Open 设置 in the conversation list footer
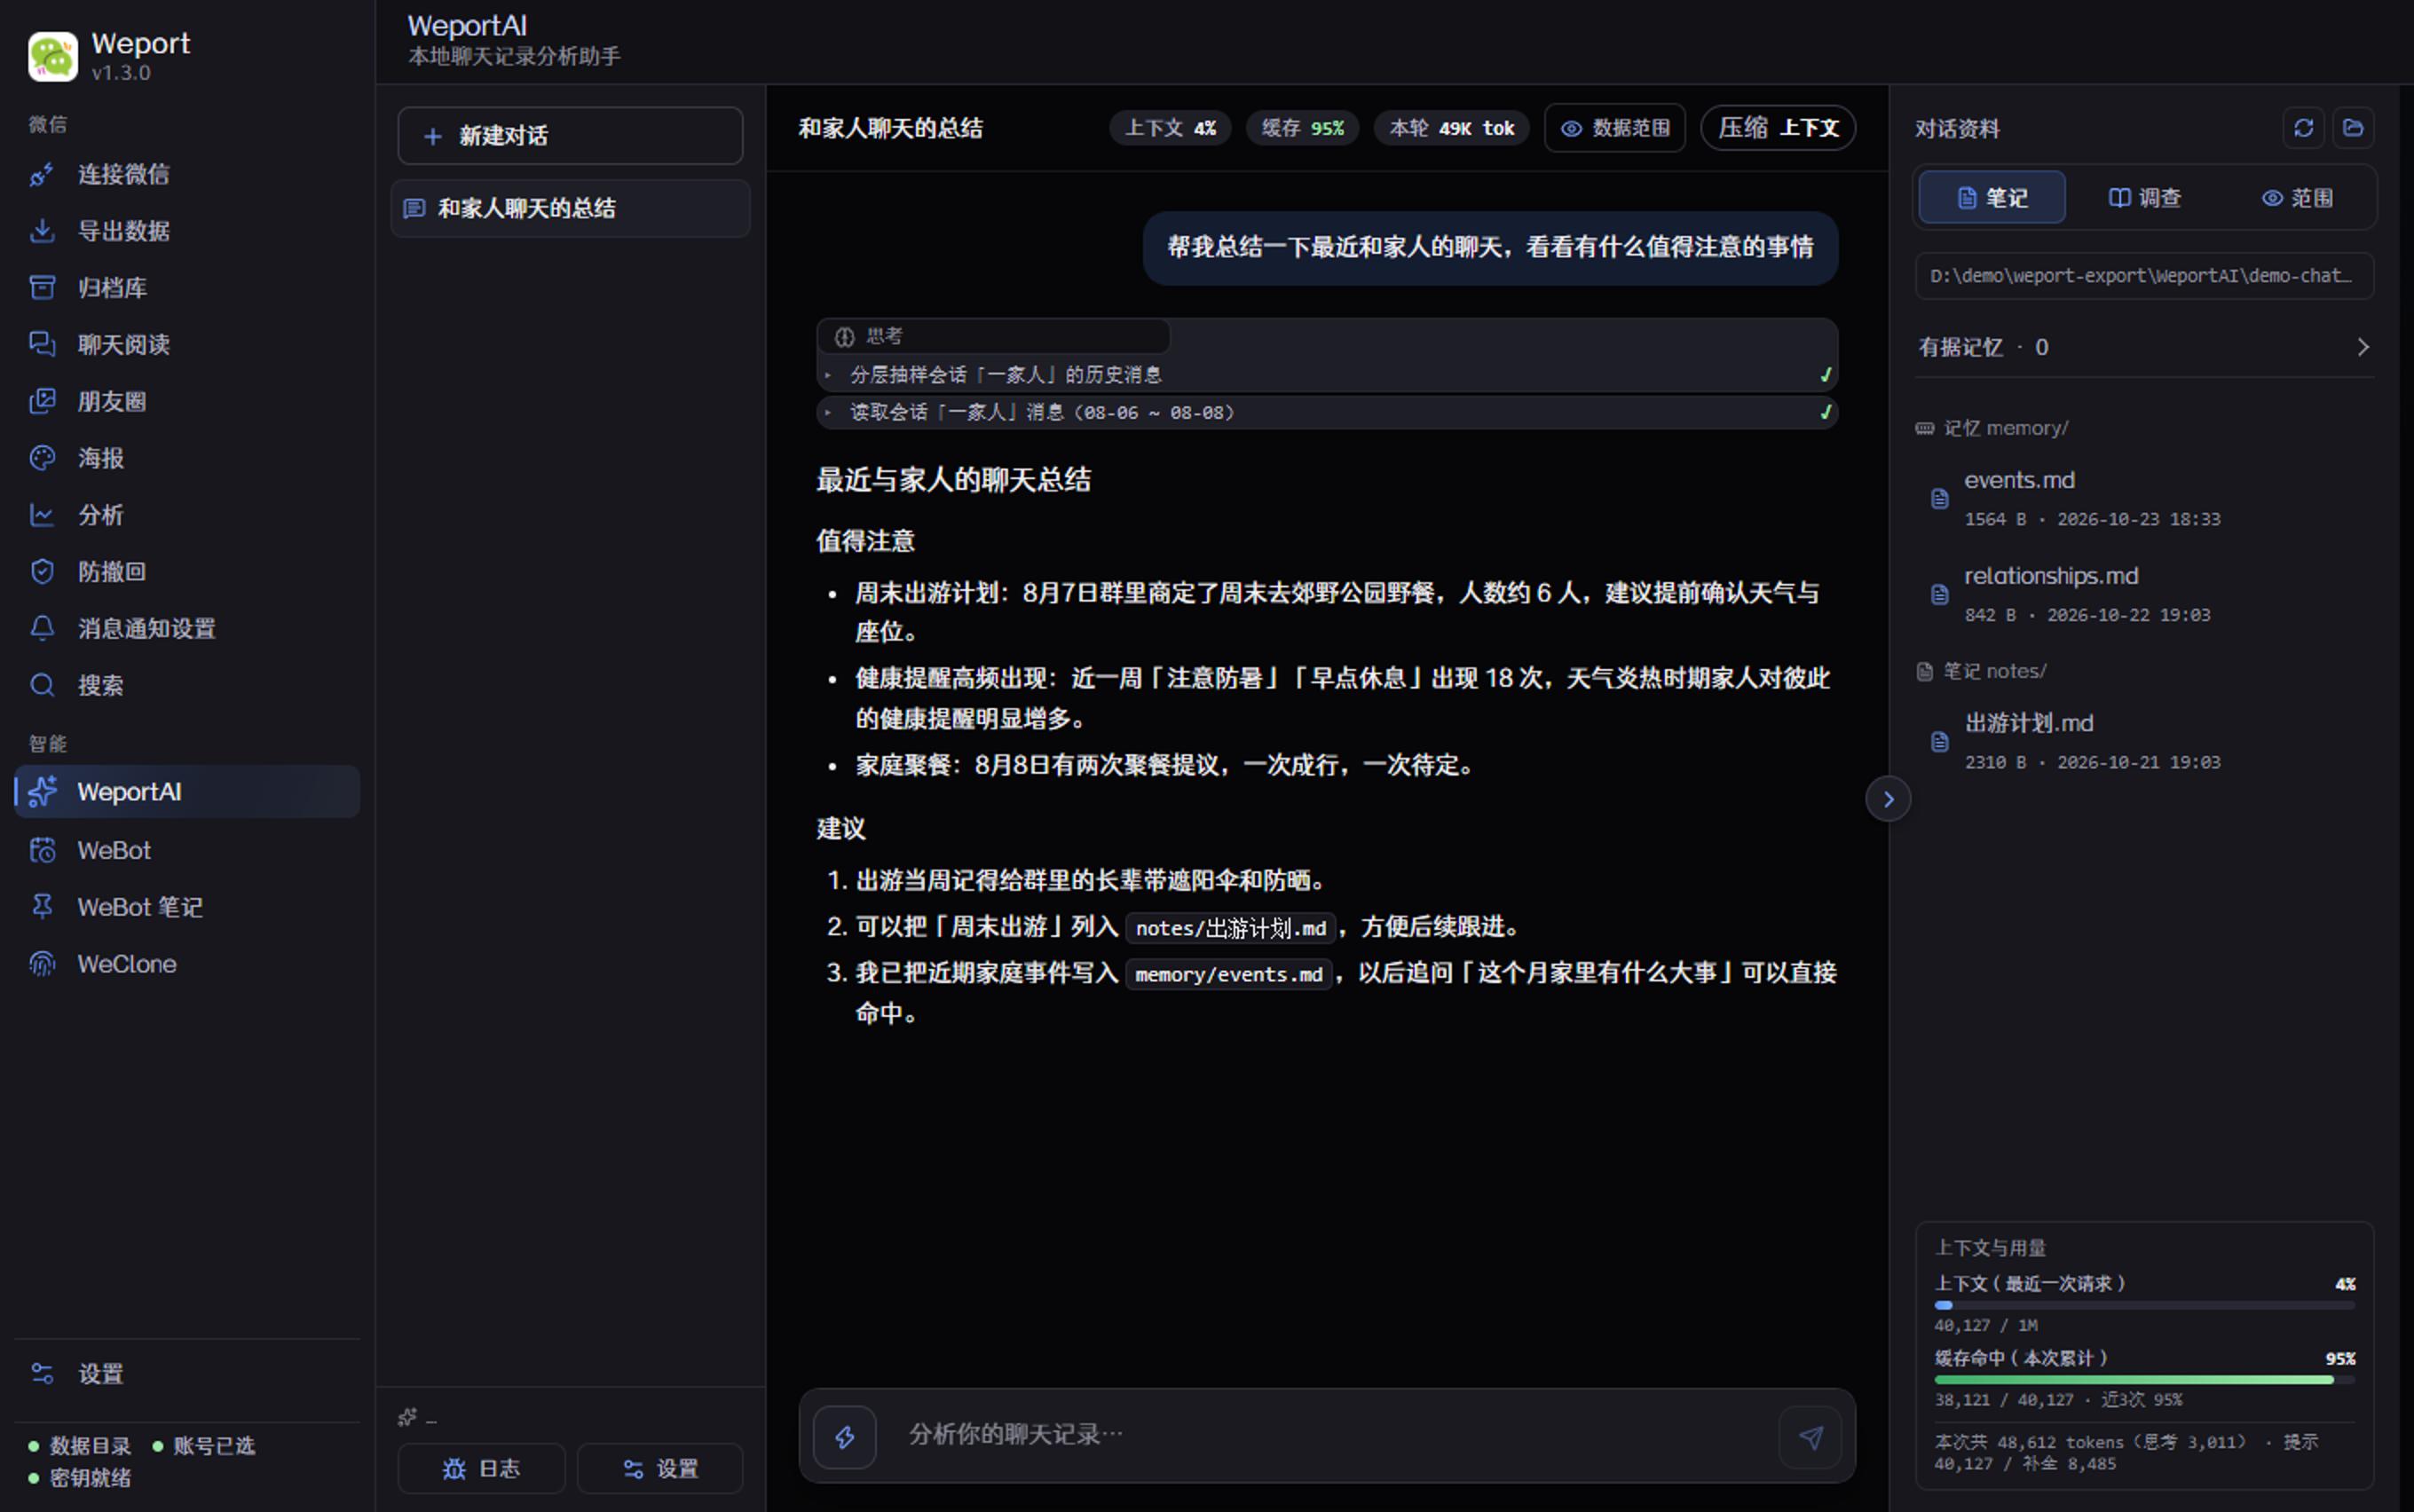The height and width of the screenshot is (1512, 2414). click(x=660, y=1468)
